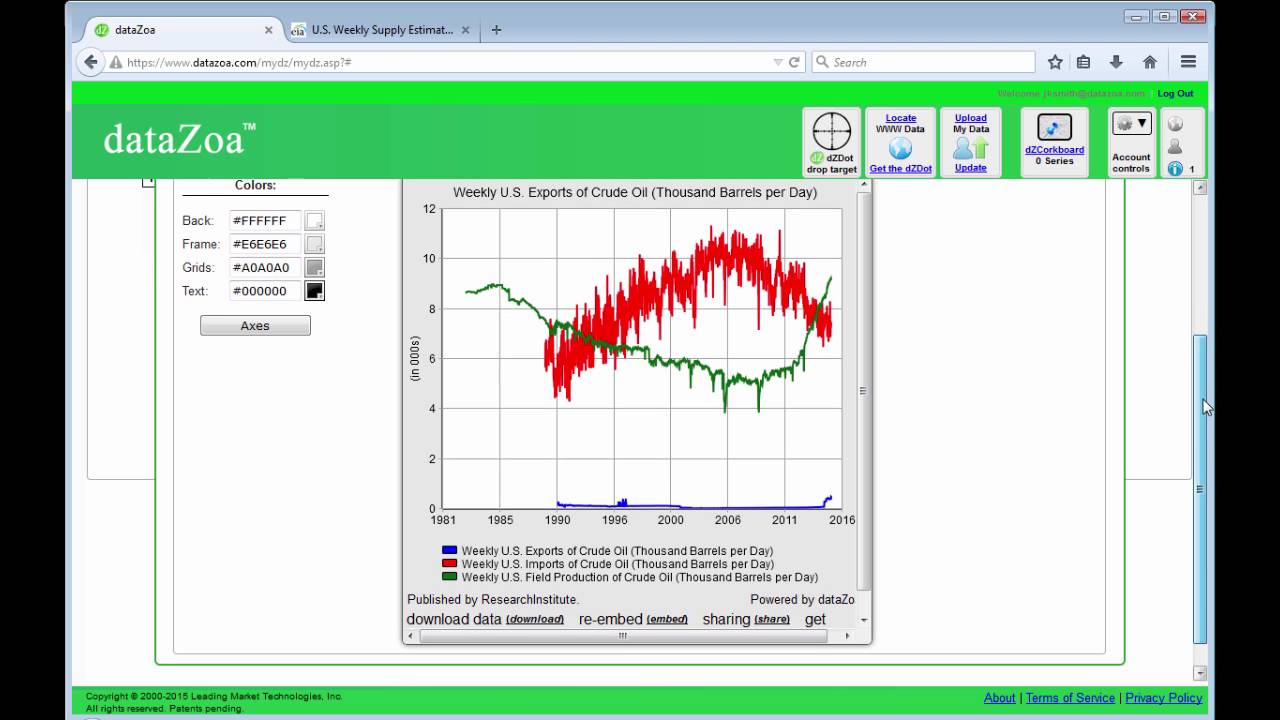Open the About link in footer
The height and width of the screenshot is (720, 1280).
pyautogui.click(x=999, y=698)
